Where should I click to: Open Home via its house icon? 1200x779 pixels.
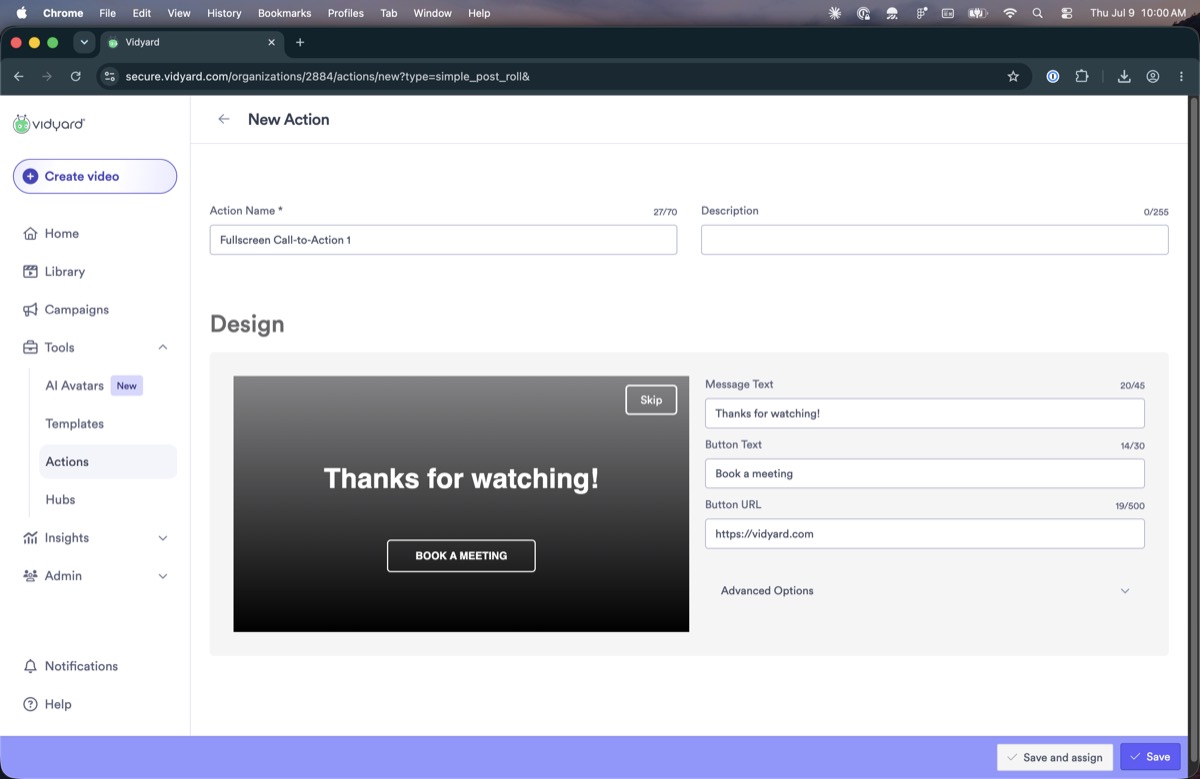click(30, 233)
